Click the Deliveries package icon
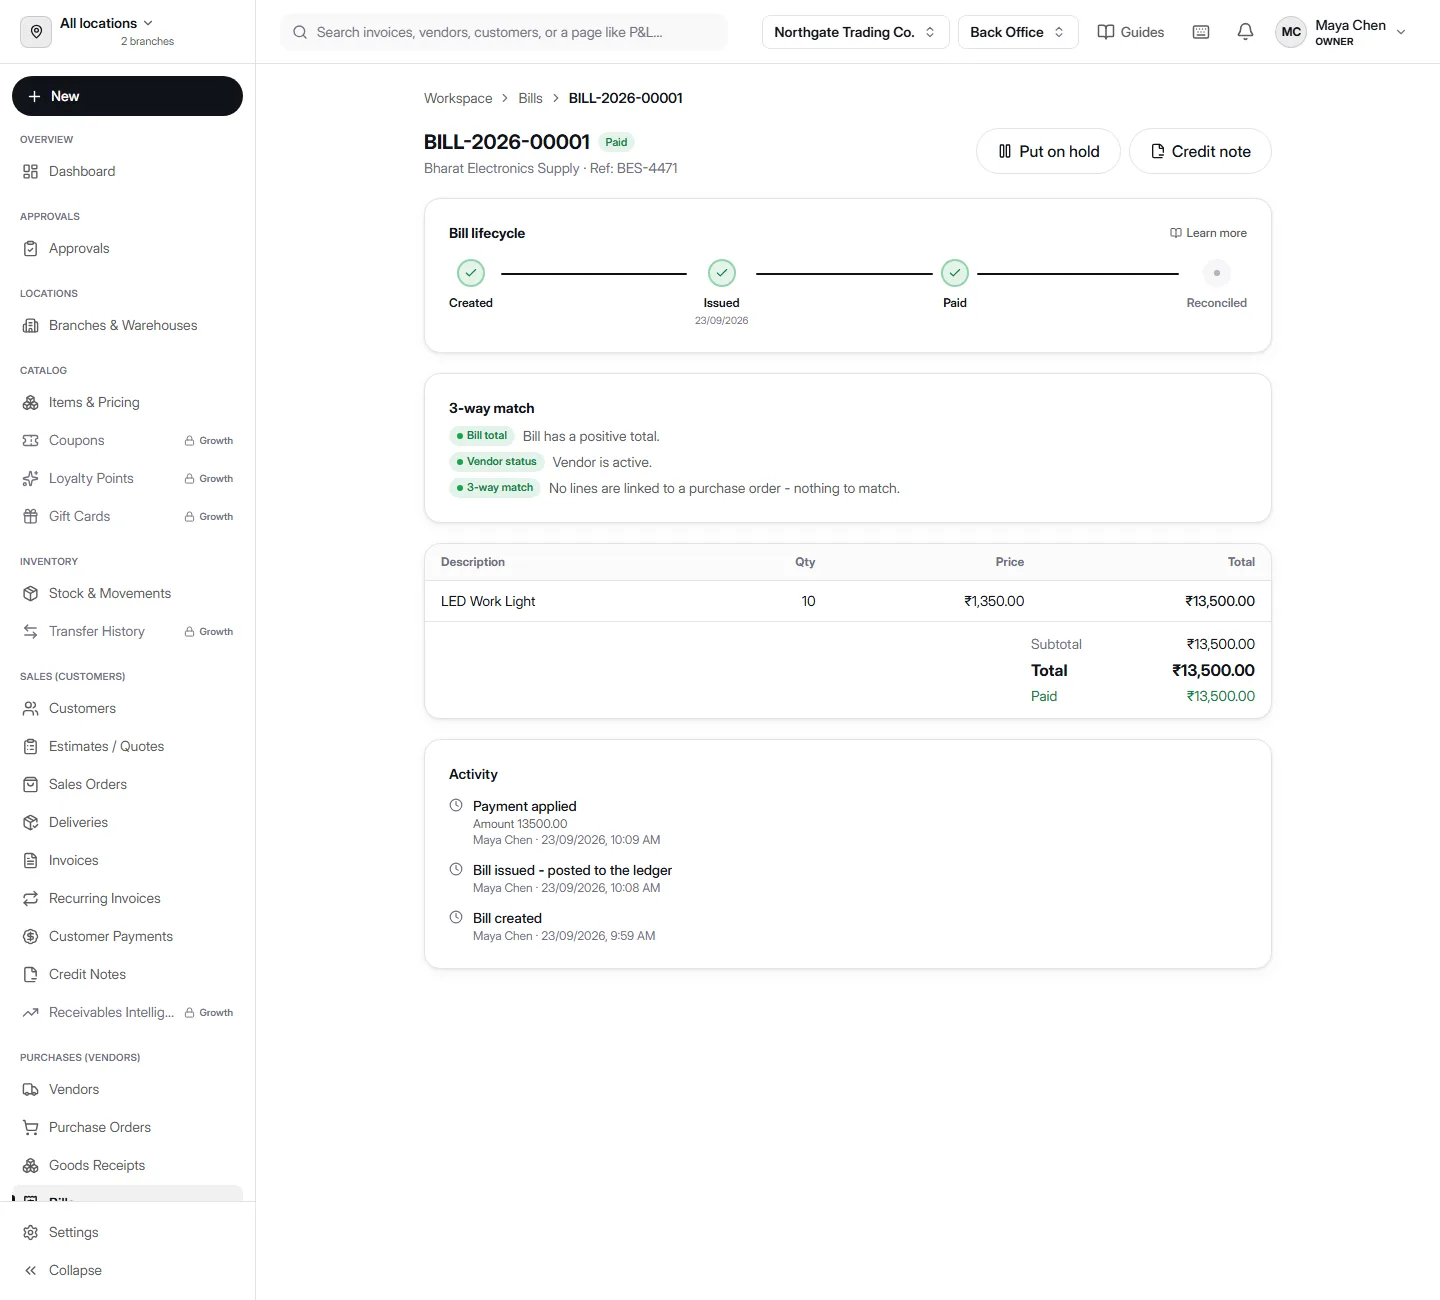Image resolution: width=1440 pixels, height=1300 pixels. click(x=31, y=822)
